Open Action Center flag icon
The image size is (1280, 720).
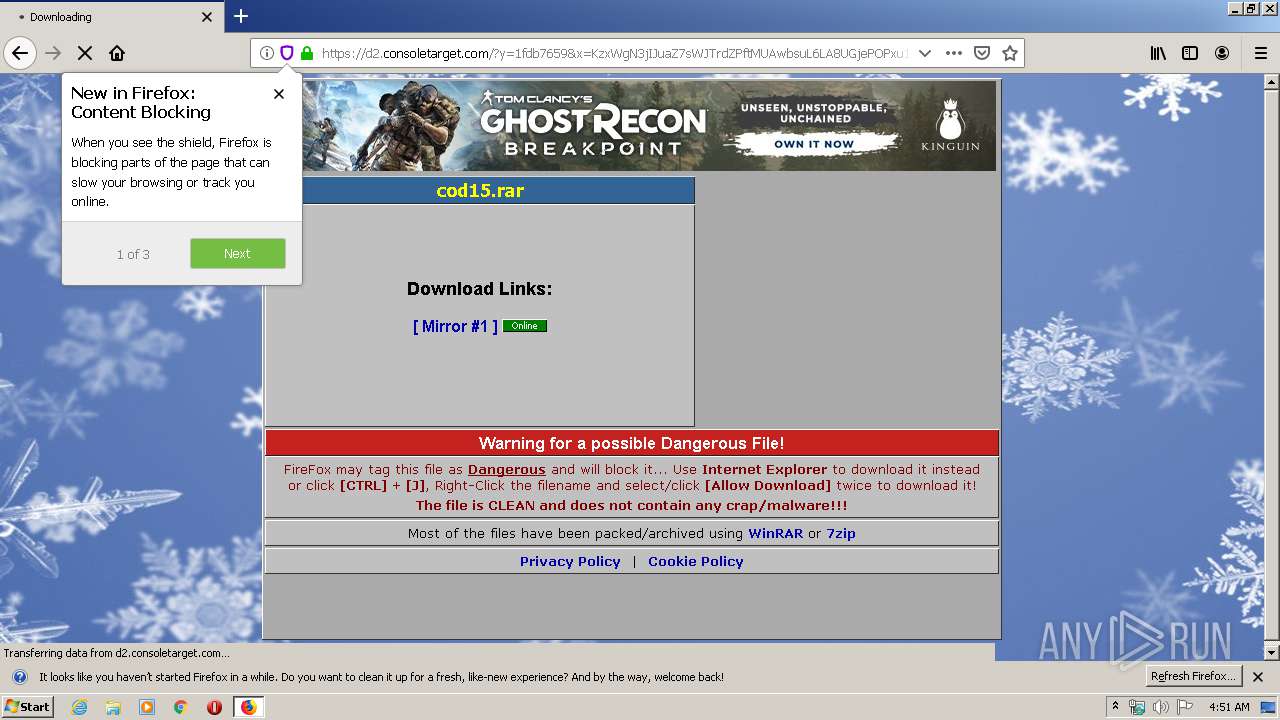(1186, 707)
